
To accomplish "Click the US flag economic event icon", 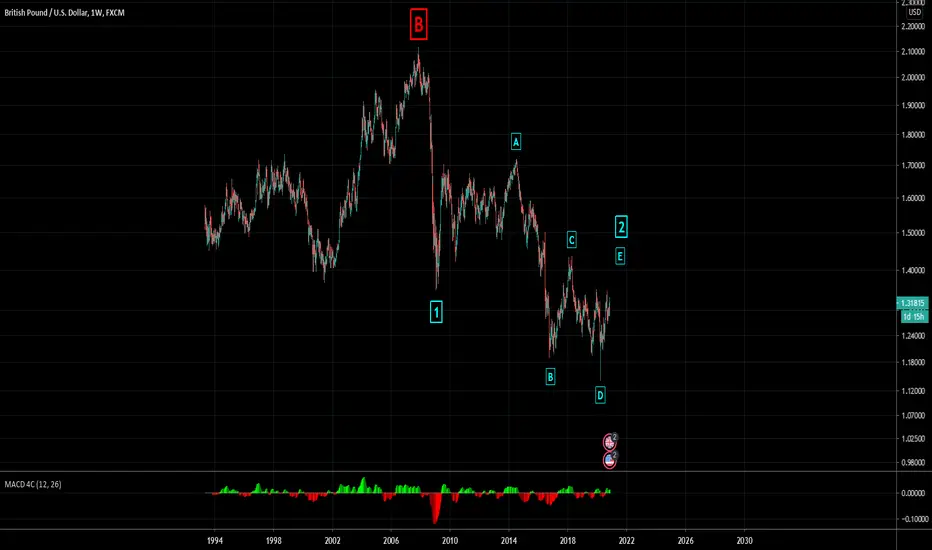I will point(609,460).
